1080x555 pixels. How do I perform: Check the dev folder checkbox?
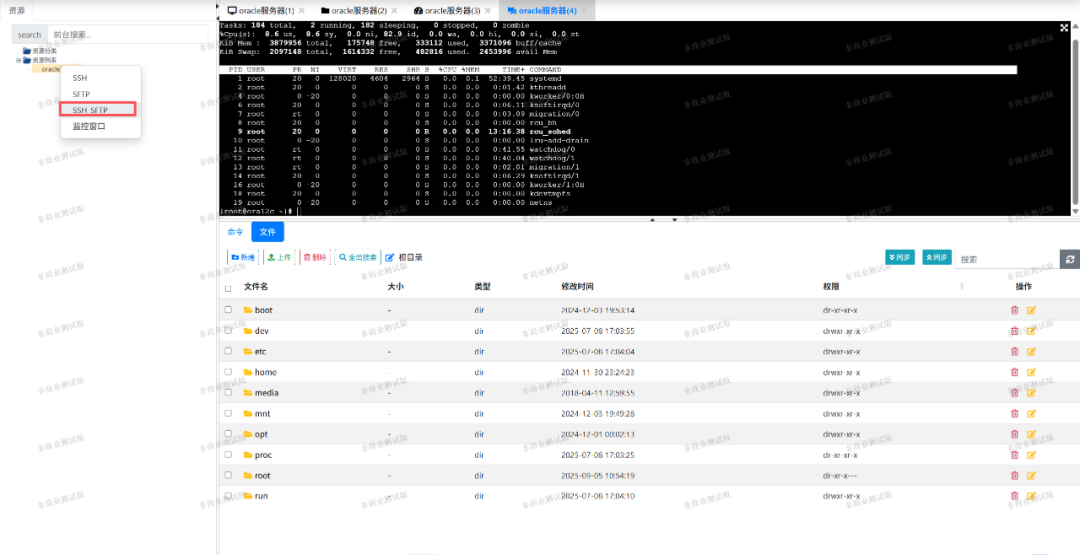(228, 331)
